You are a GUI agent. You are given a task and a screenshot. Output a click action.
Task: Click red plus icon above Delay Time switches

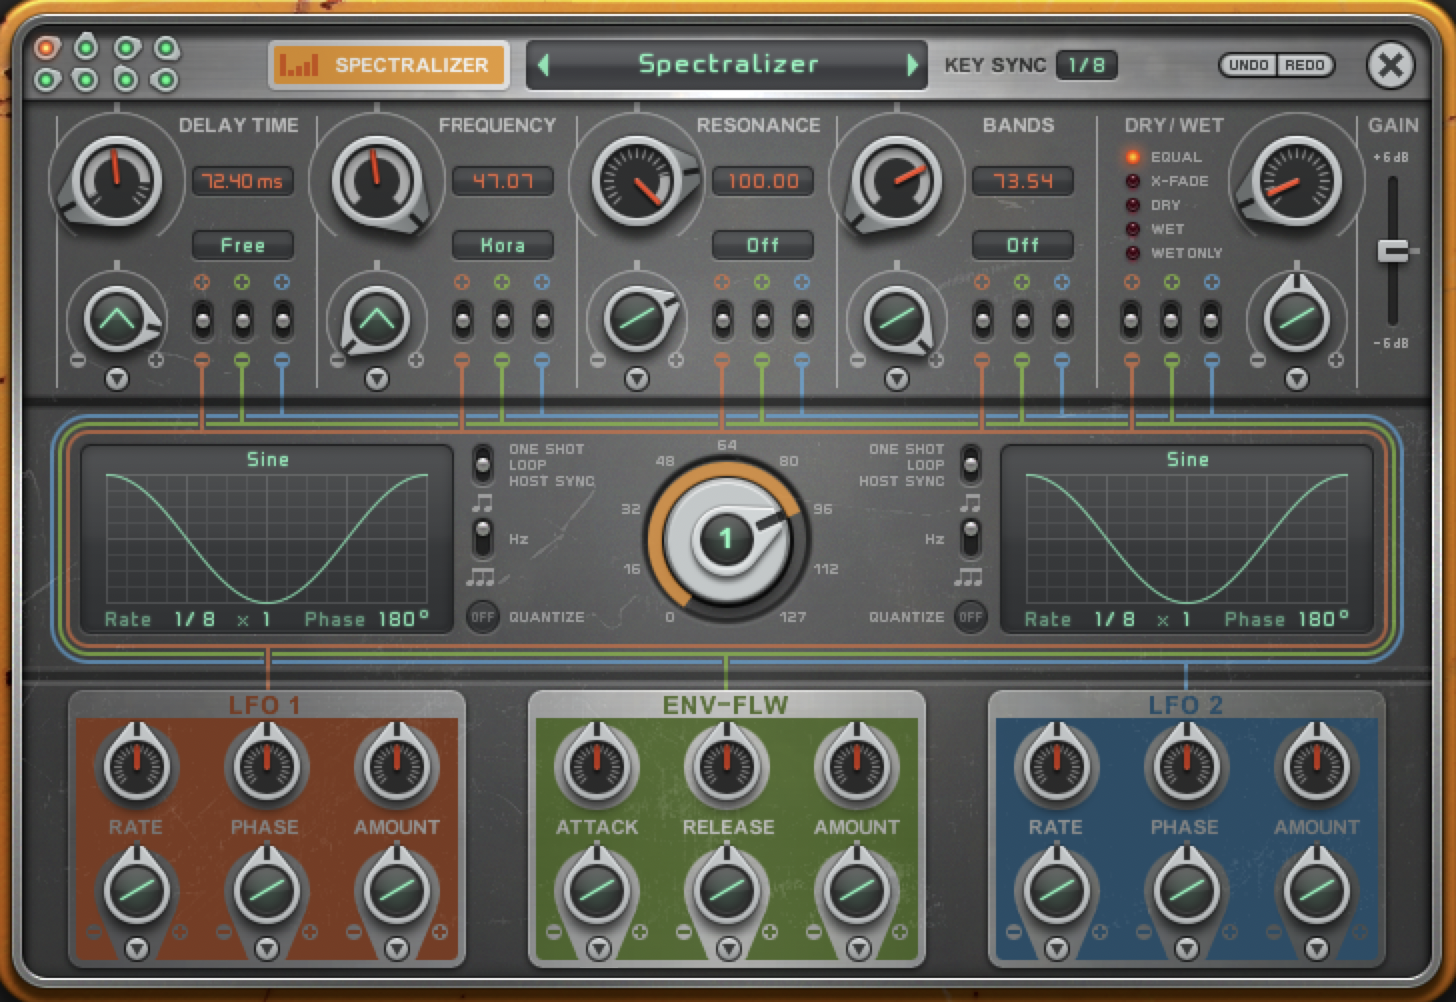point(202,283)
